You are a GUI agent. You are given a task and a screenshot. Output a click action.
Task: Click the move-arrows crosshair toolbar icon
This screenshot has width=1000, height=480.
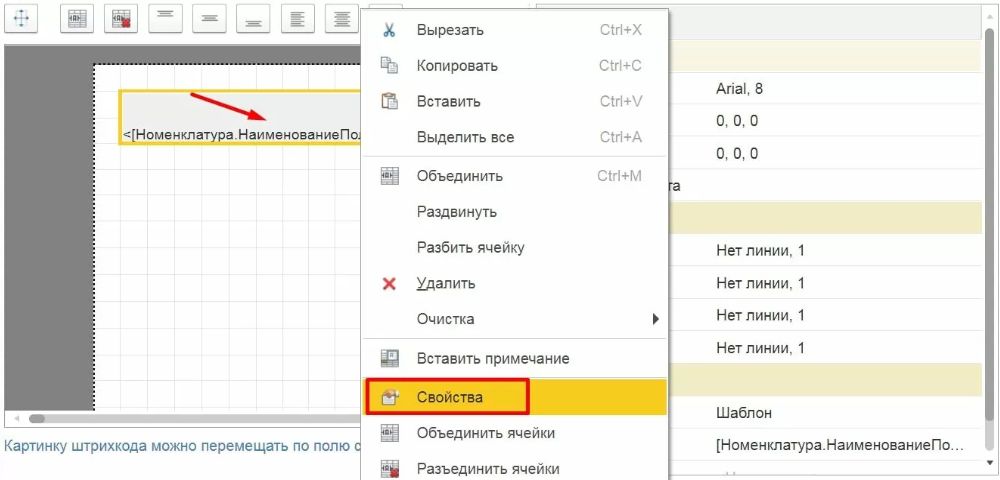21,18
